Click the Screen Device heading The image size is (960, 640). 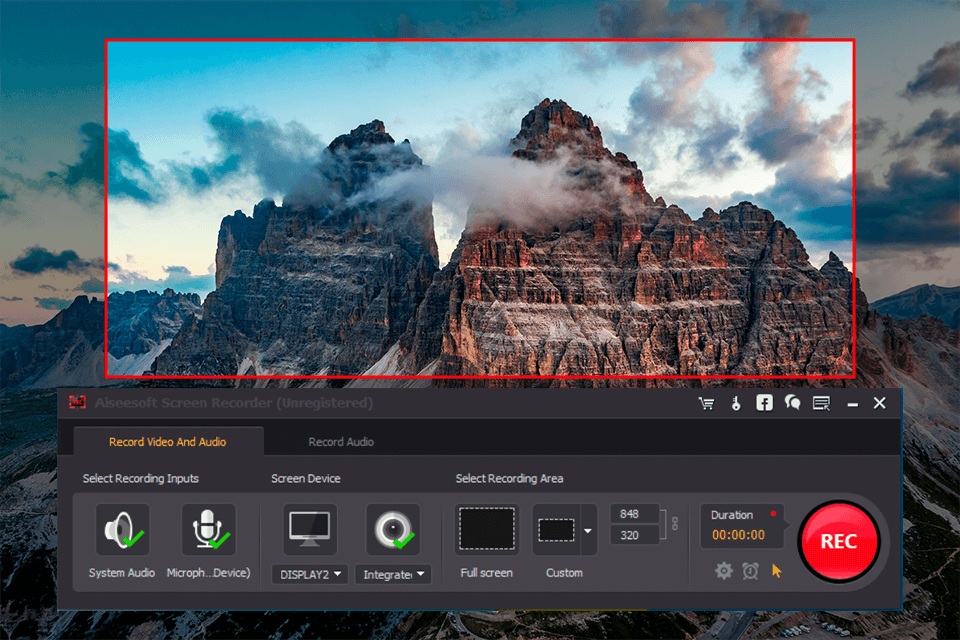[306, 478]
